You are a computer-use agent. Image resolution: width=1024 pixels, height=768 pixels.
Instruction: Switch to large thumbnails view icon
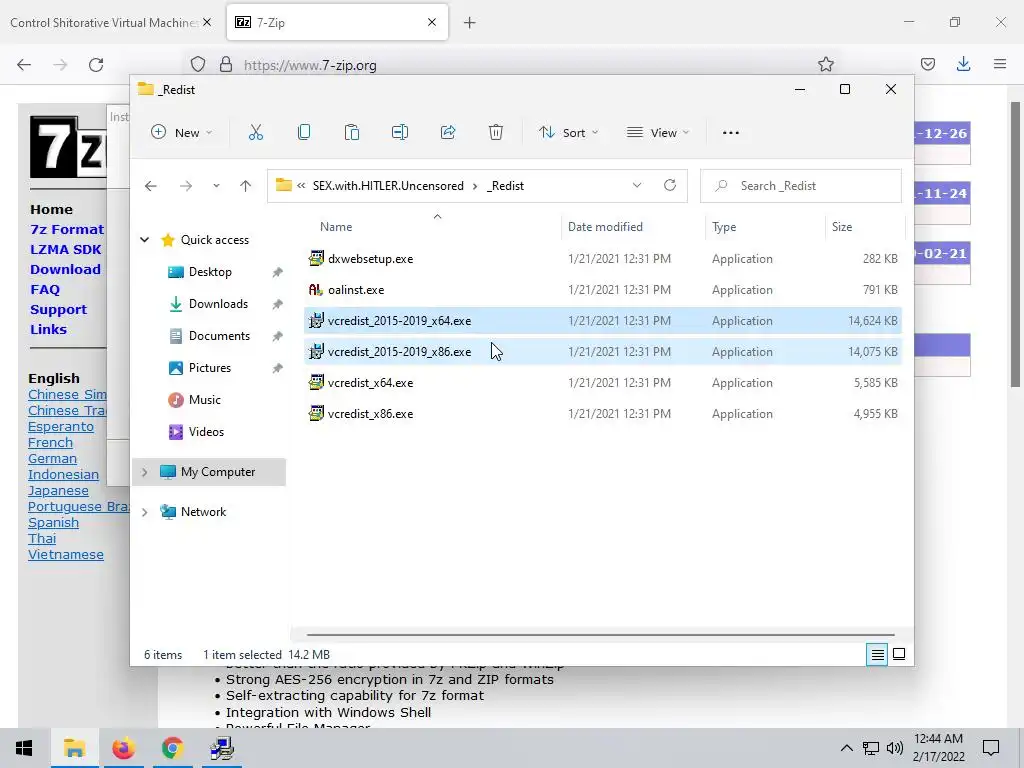899,654
